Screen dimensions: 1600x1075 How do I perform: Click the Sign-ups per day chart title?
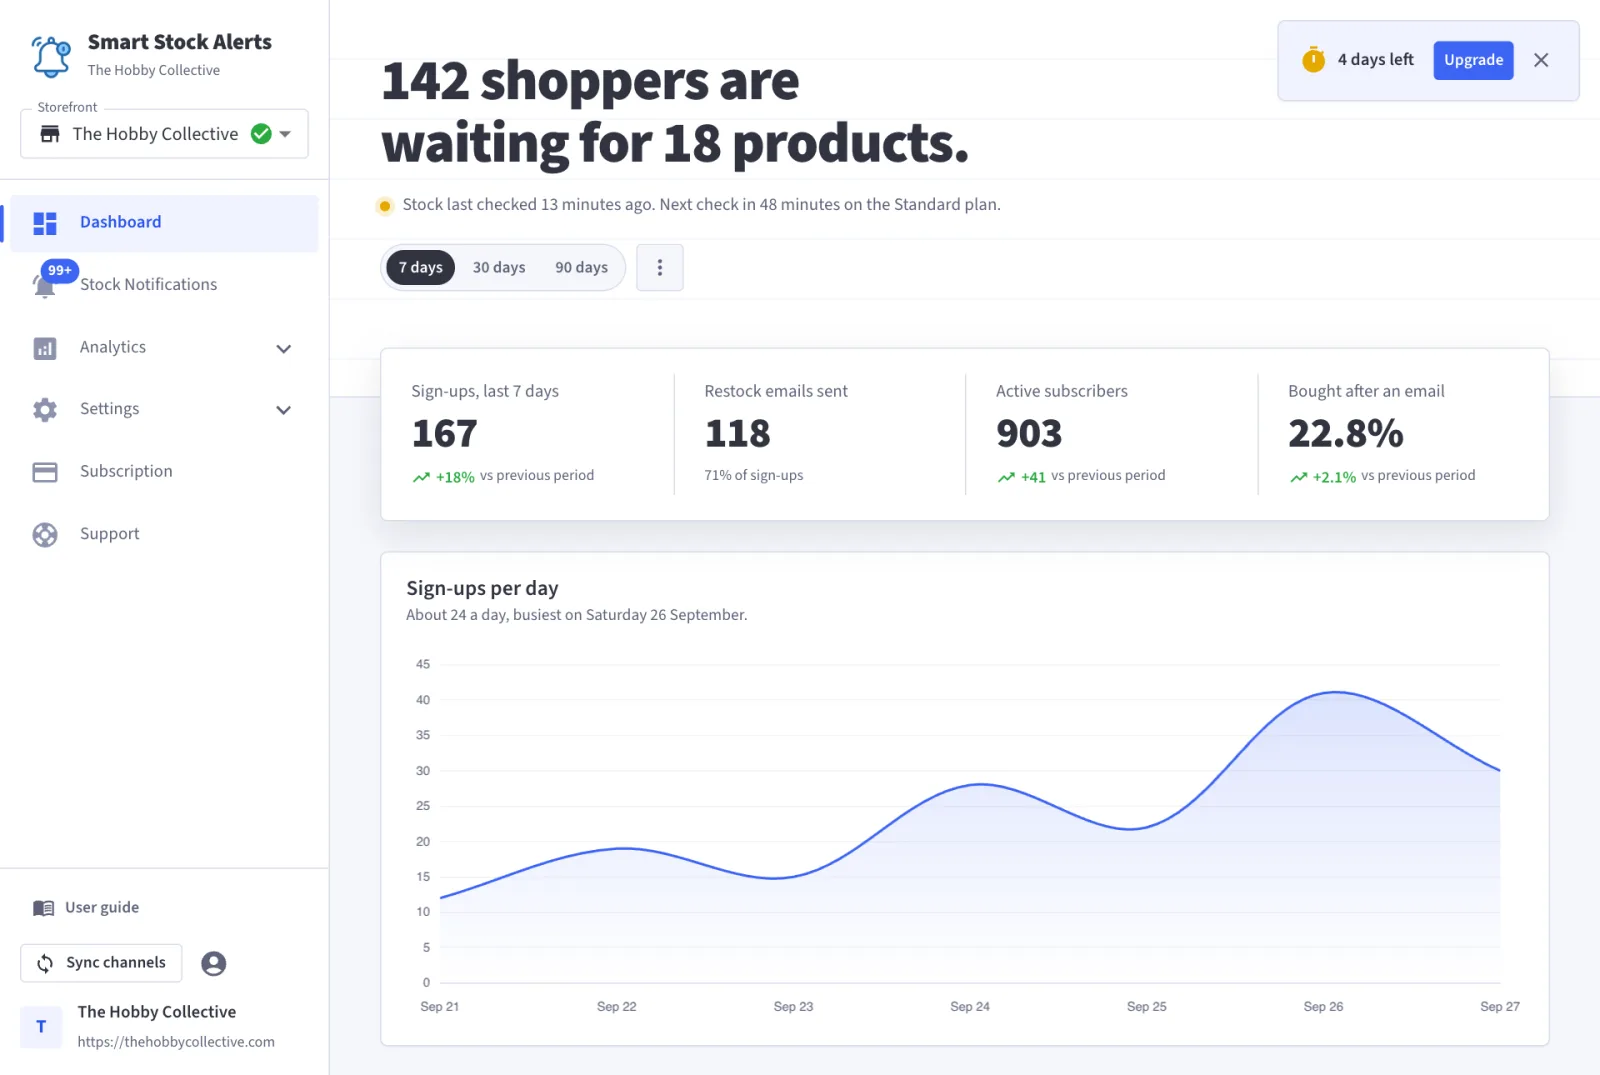(x=482, y=589)
